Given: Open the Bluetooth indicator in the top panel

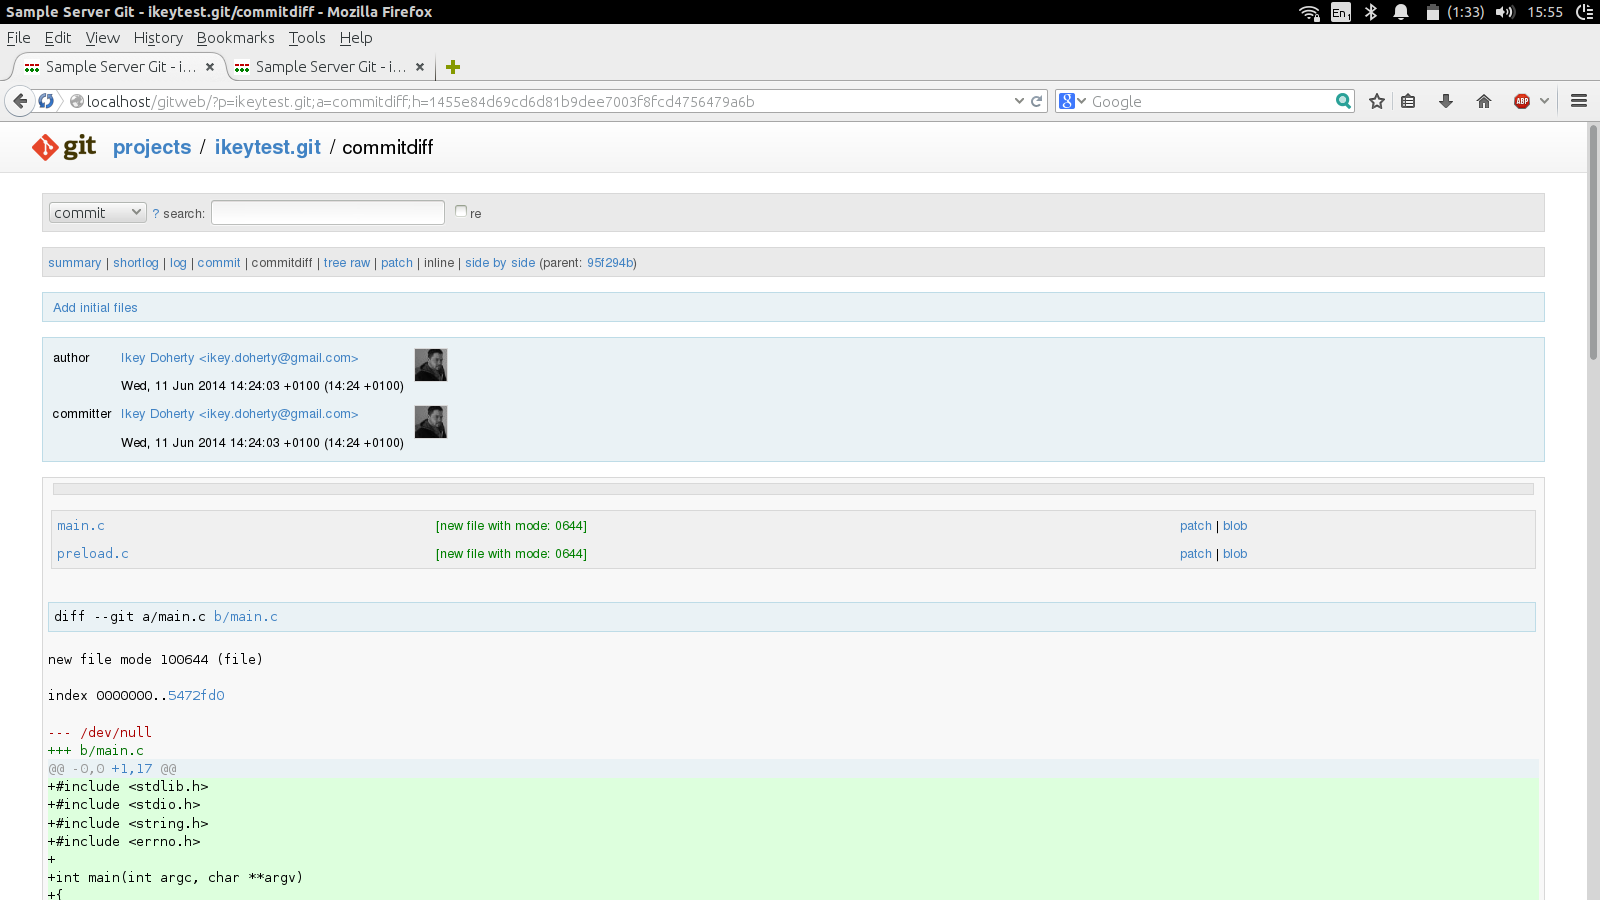Looking at the screenshot, I should (x=1371, y=12).
